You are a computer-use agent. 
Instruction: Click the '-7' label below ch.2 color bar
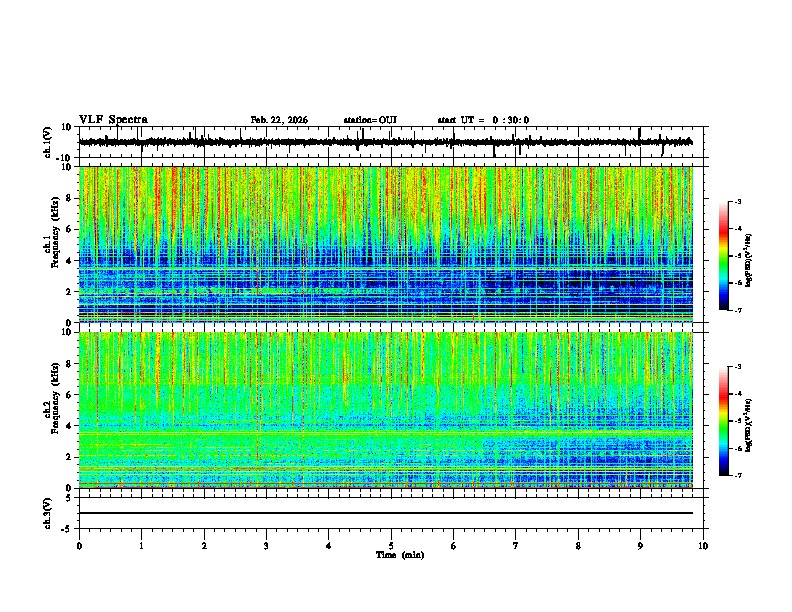coord(737,475)
